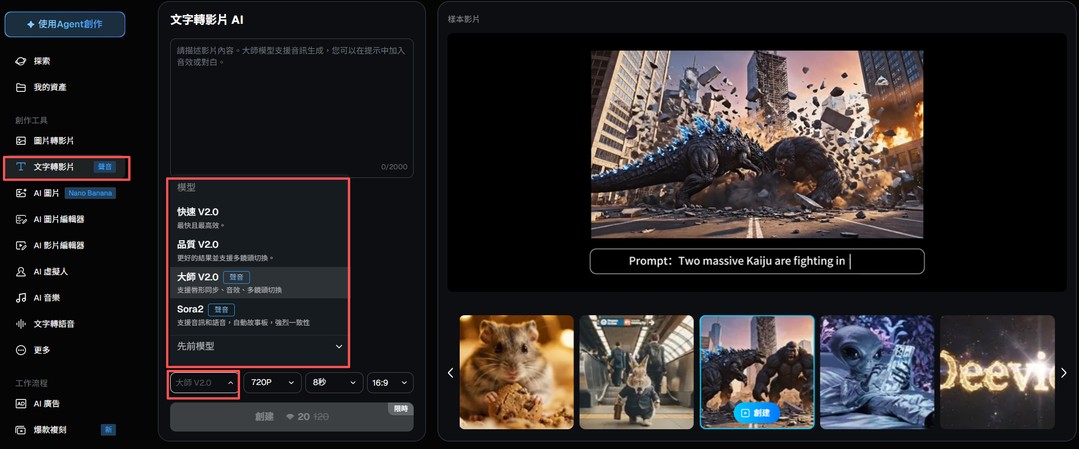Click the 使用Agent創作 button
This screenshot has height=449, width=1079.
pyautogui.click(x=64, y=24)
